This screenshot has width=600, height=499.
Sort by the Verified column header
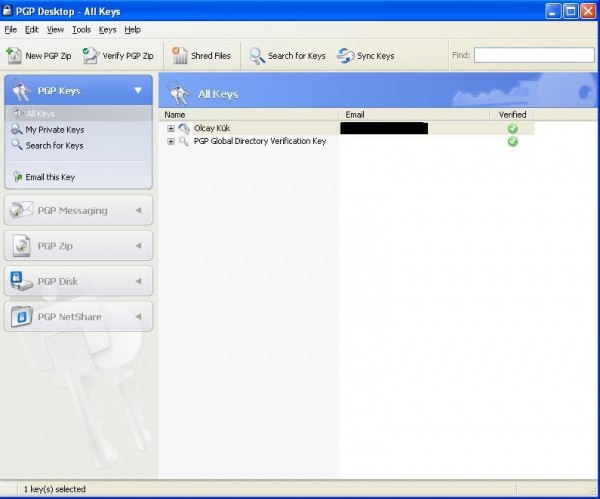click(512, 114)
